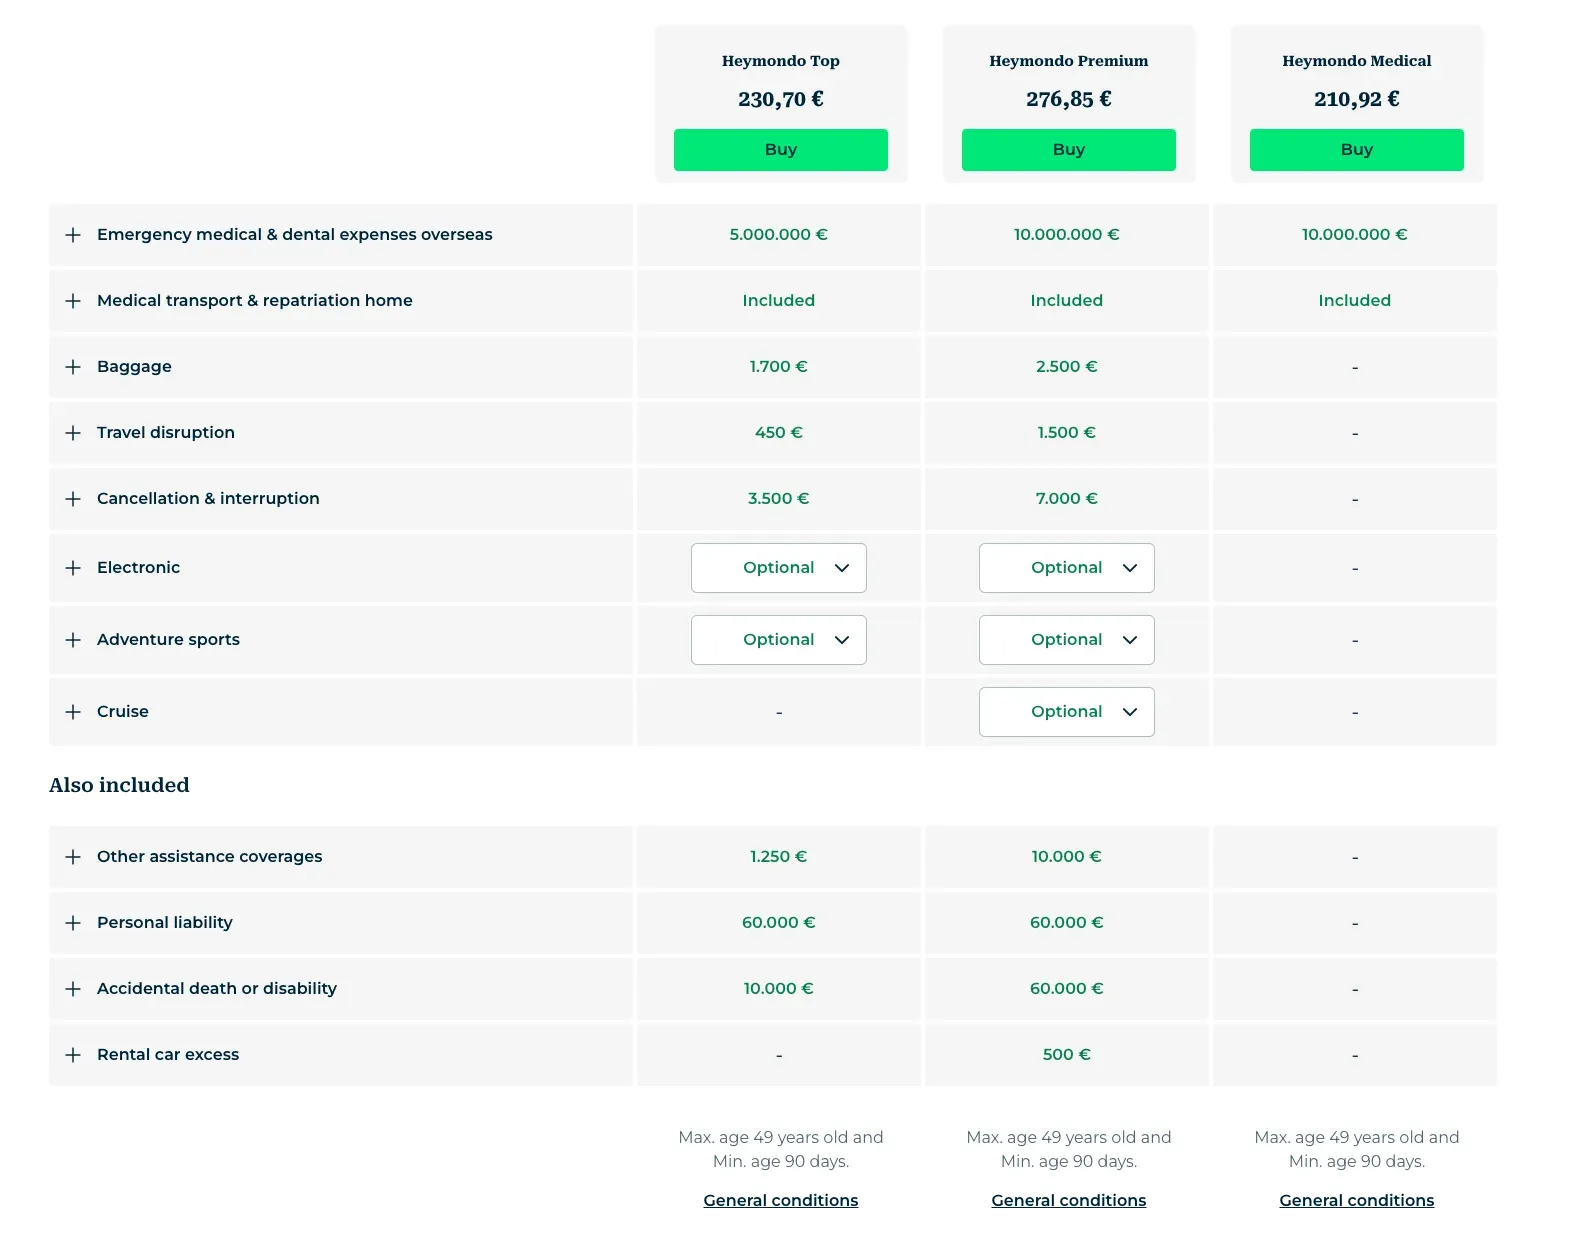Open Adventure sports dropdown for Heymondo Premium
The width and height of the screenshot is (1574, 1244).
pyautogui.click(x=1067, y=640)
